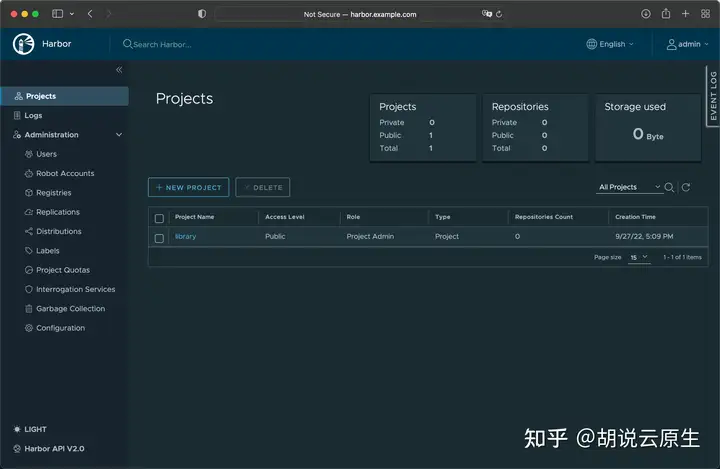Open the library project link
This screenshot has width=720, height=469.
pyautogui.click(x=186, y=236)
